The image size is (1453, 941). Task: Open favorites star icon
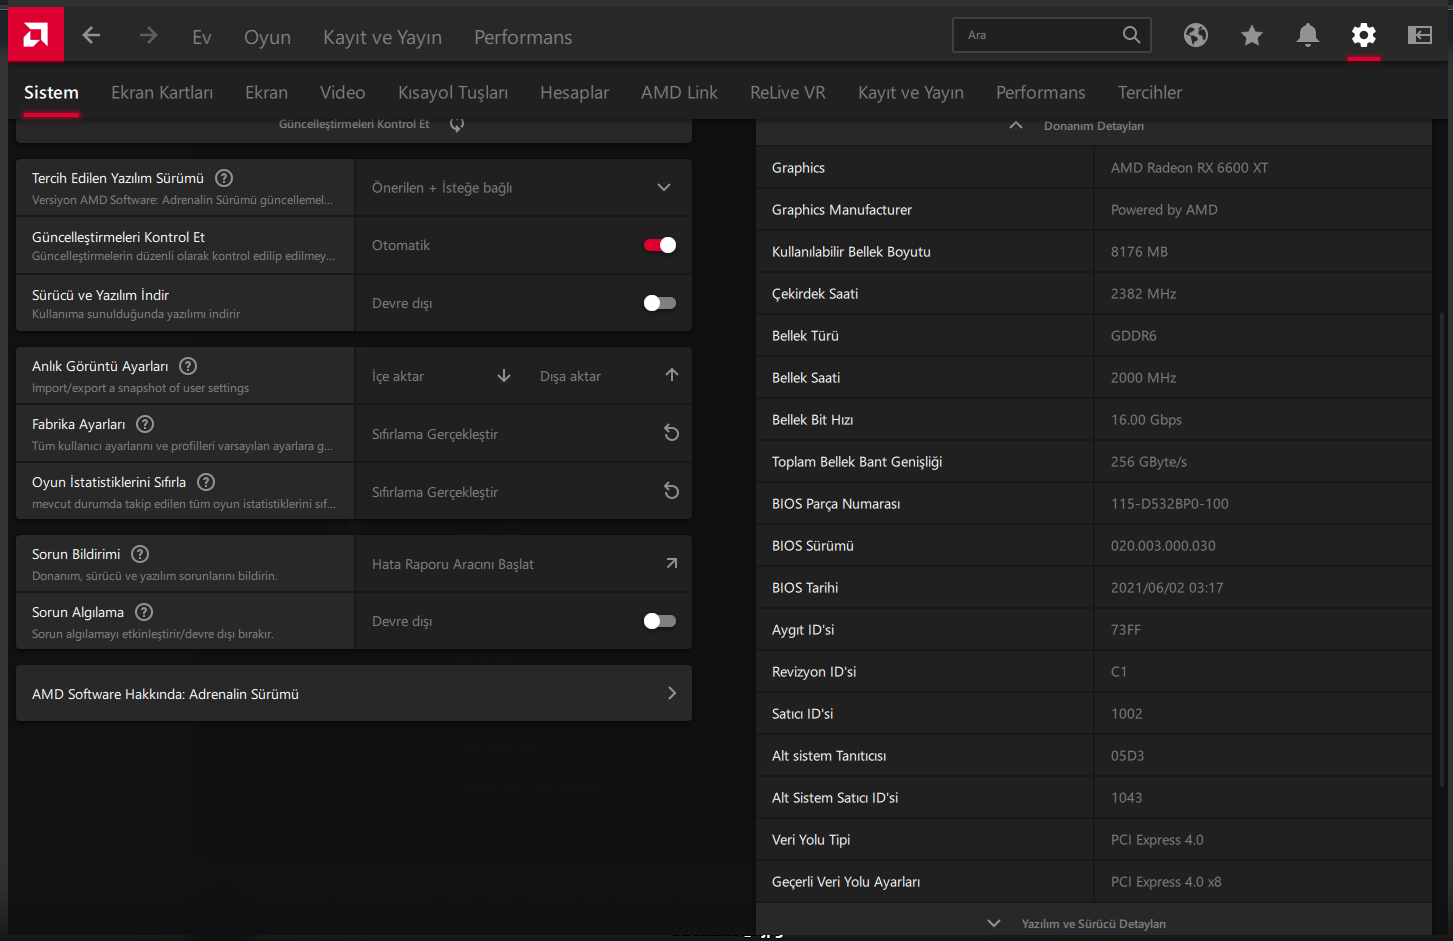click(1251, 36)
